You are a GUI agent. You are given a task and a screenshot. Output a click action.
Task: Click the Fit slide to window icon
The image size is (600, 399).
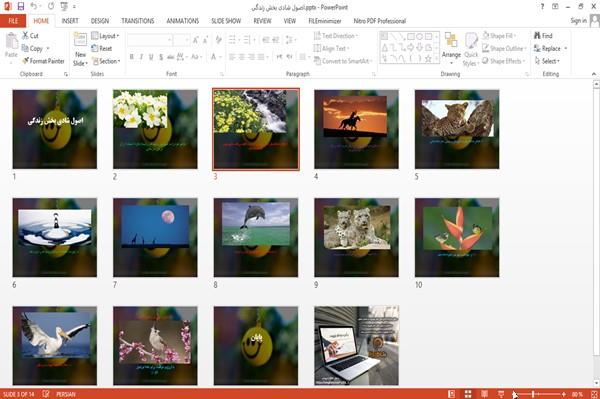pos(594,394)
